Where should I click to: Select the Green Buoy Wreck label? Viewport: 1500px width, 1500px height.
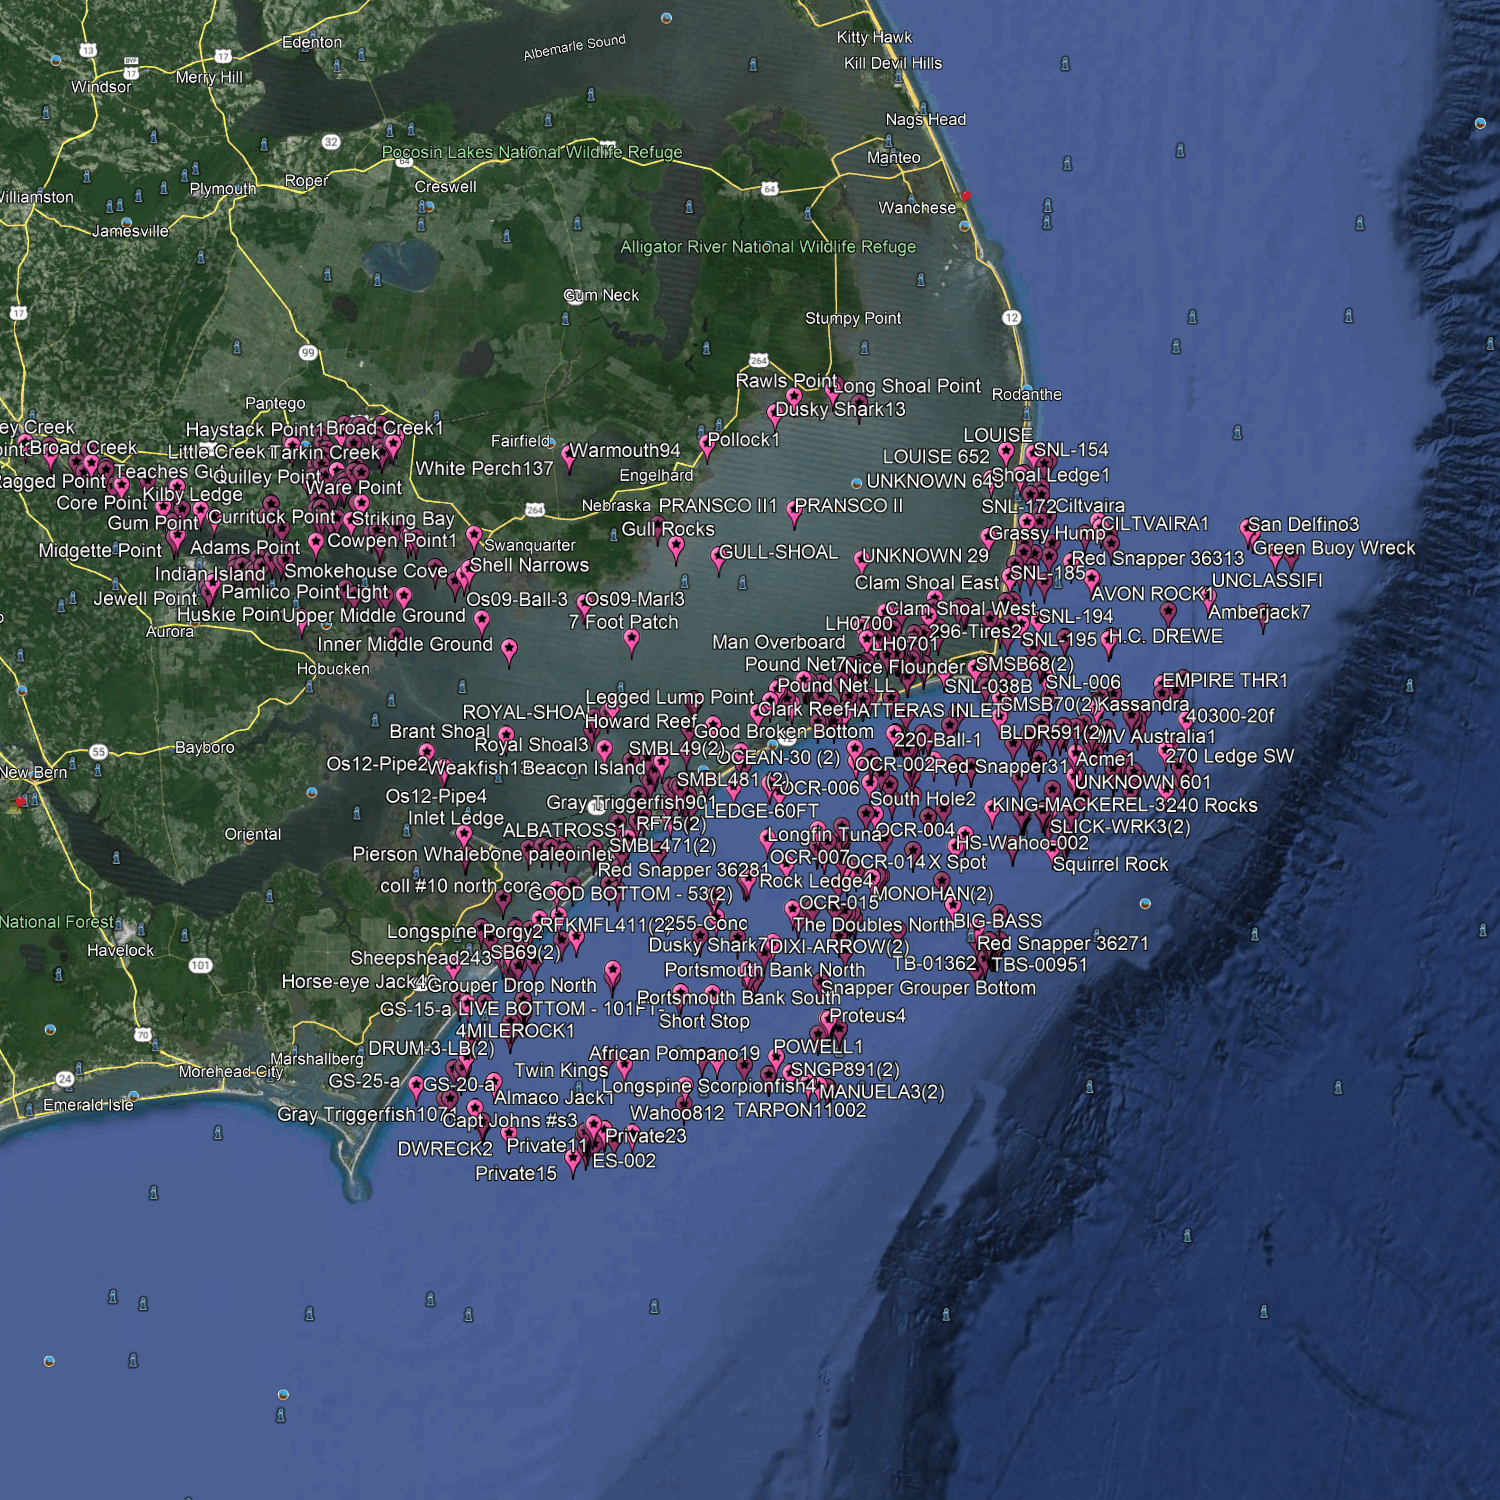tap(1334, 548)
